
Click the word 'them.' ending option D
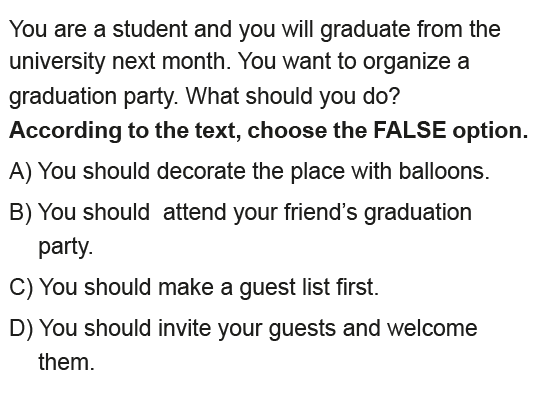(67, 362)
